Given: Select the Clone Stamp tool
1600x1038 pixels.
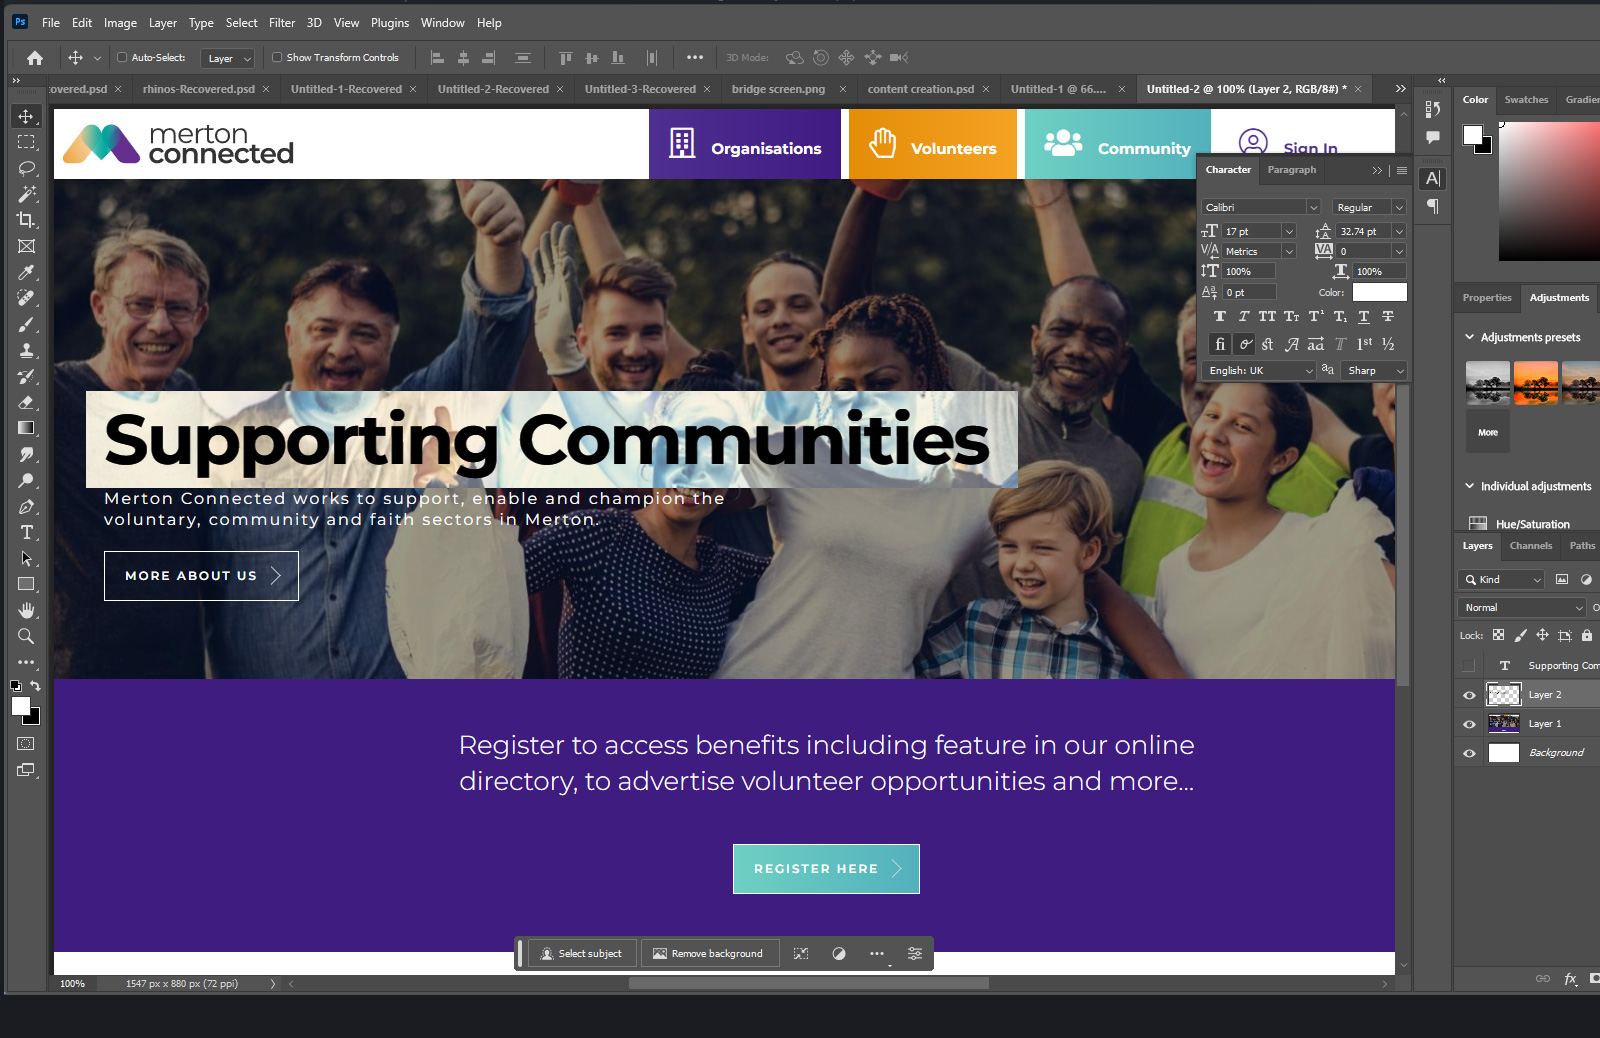Looking at the screenshot, I should pyautogui.click(x=26, y=350).
